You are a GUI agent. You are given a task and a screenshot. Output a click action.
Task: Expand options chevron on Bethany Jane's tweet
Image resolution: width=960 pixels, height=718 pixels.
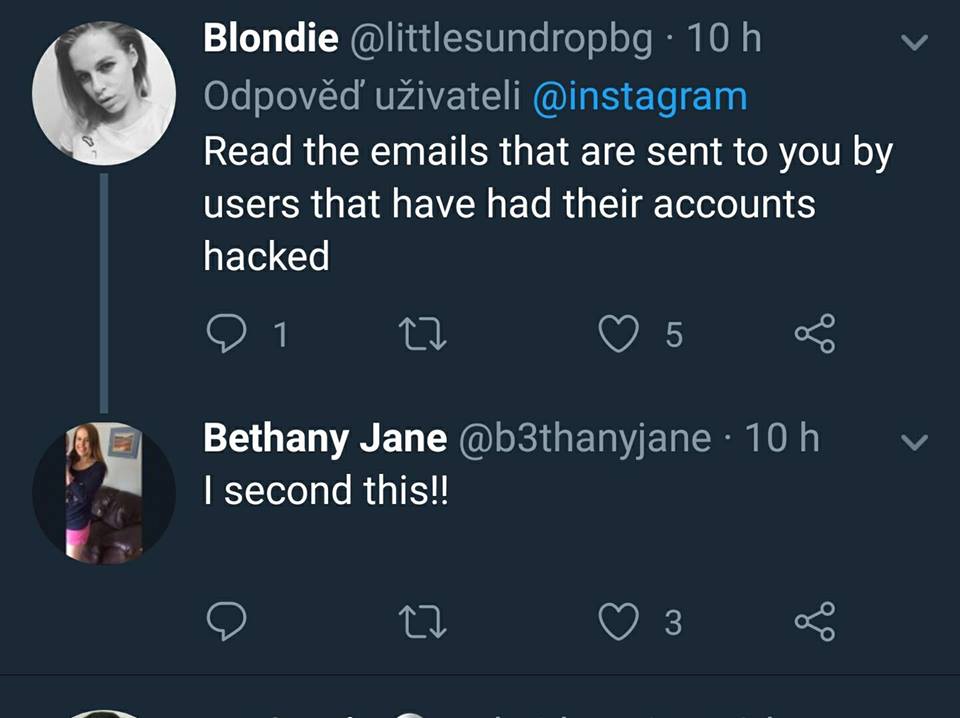coord(915,441)
